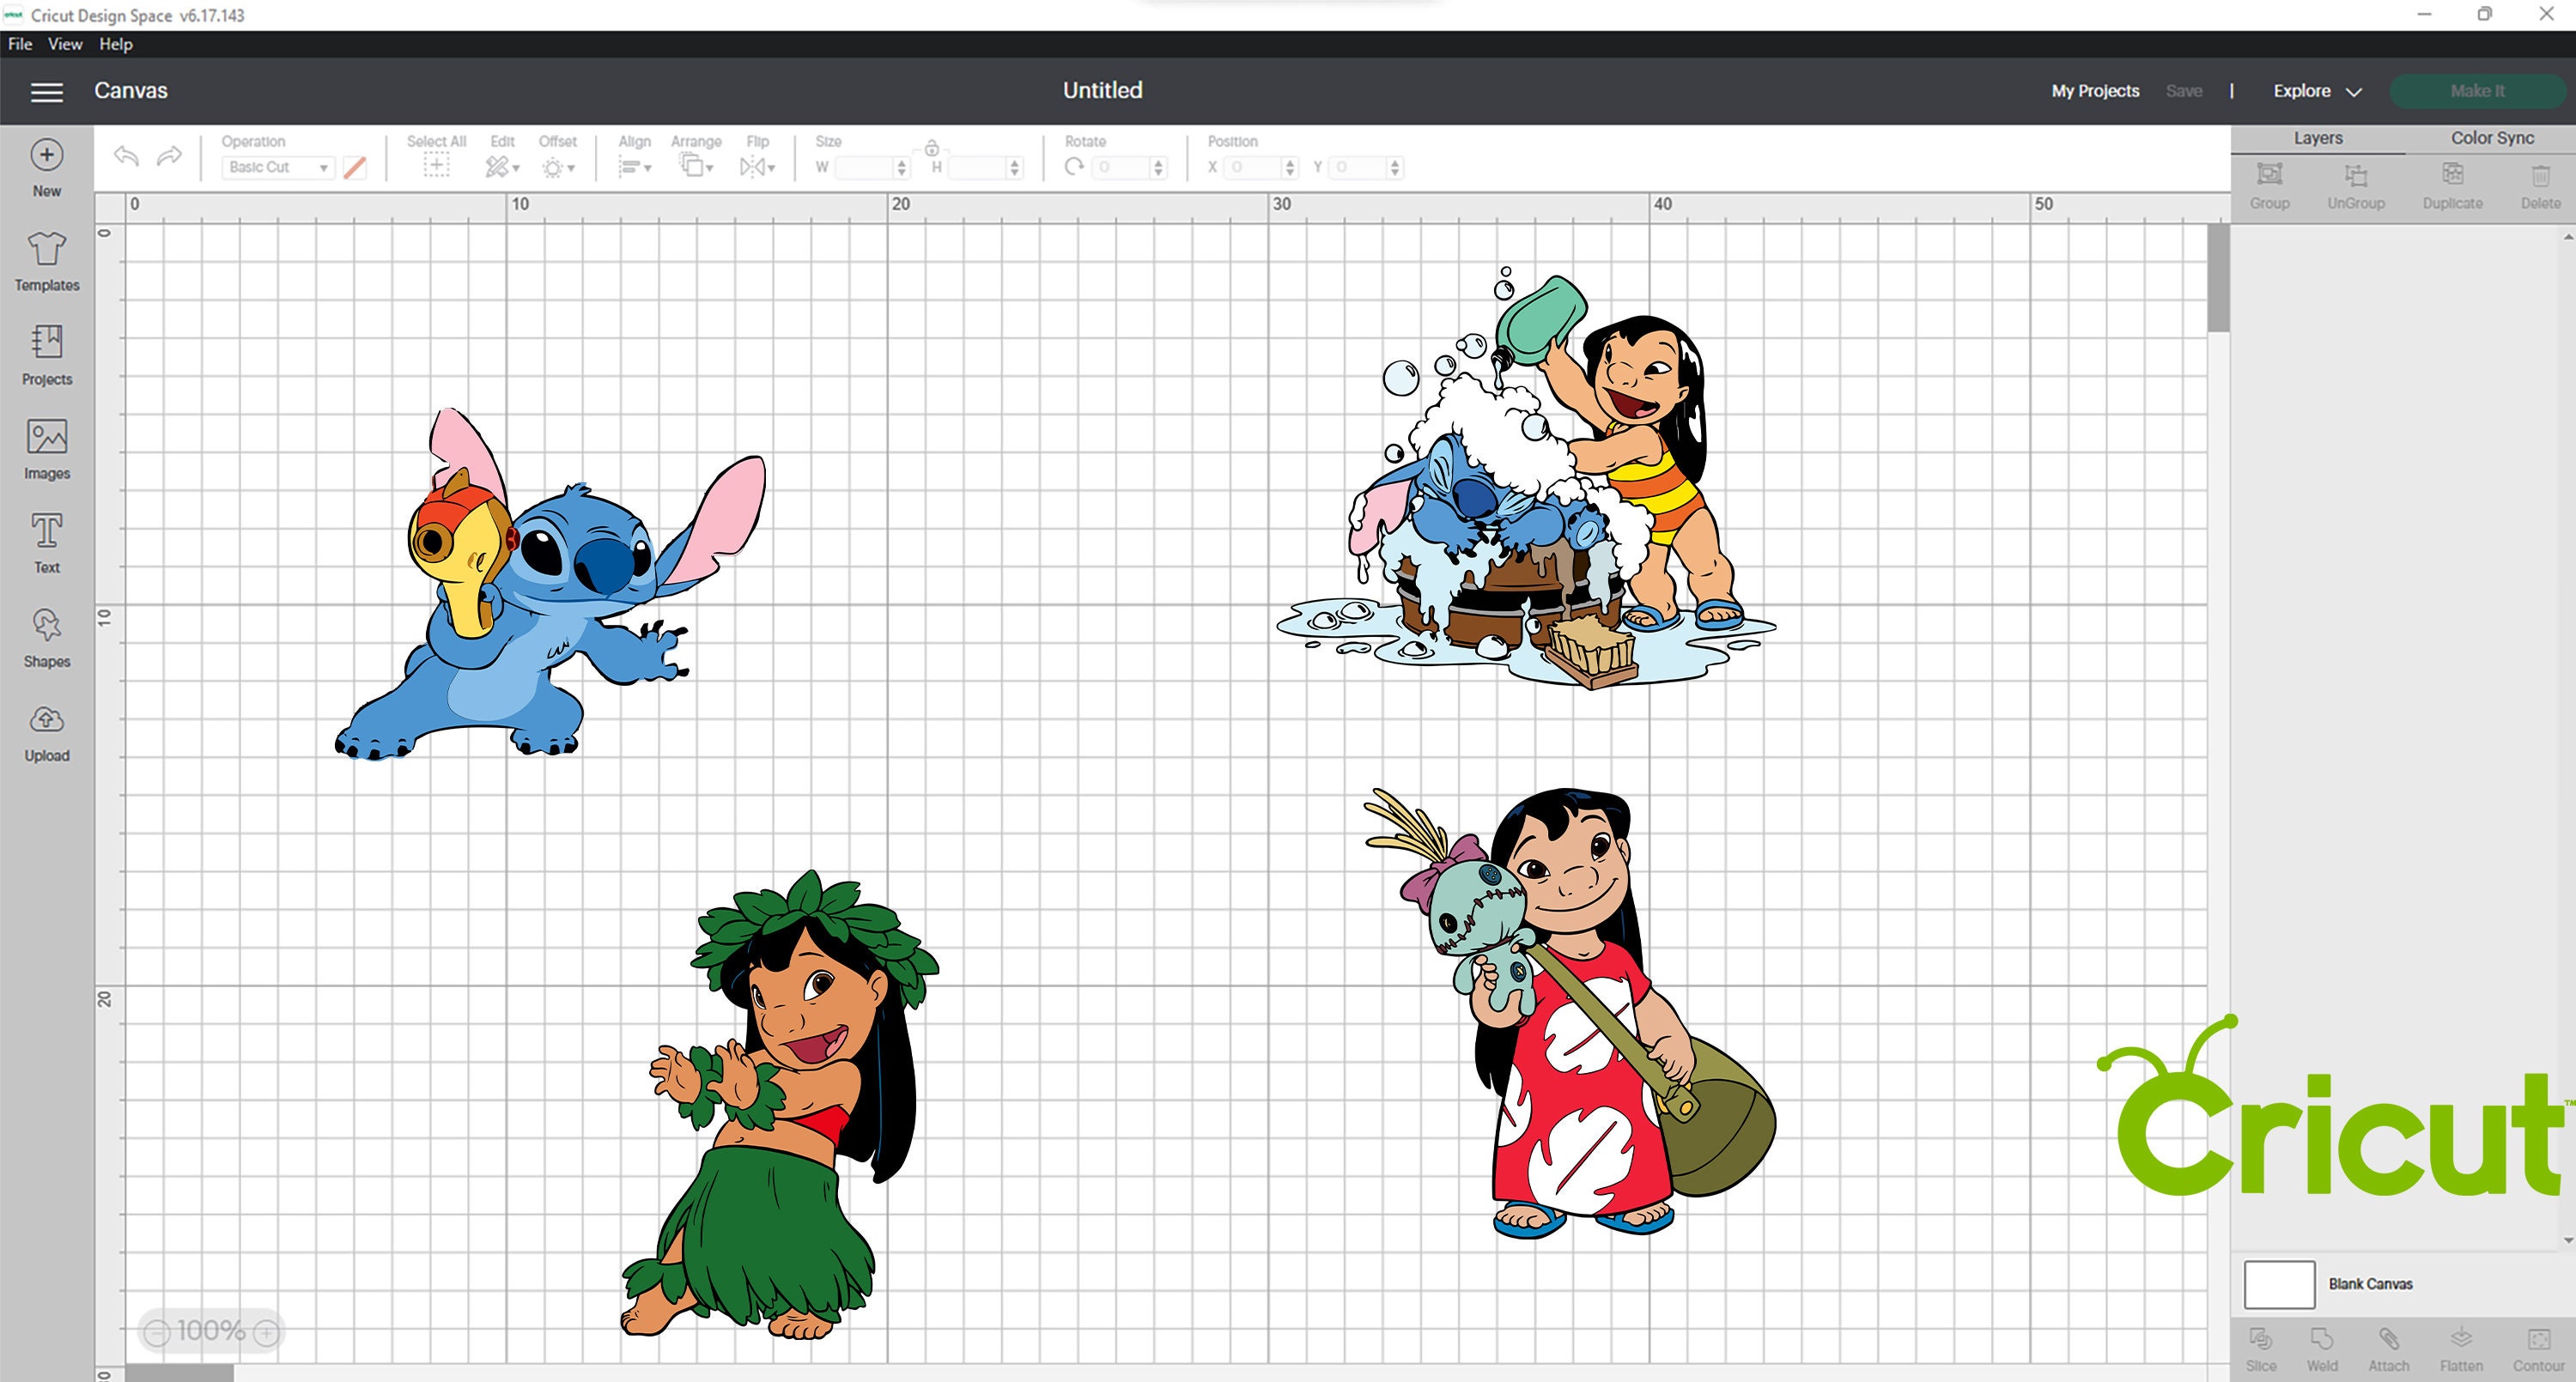This screenshot has width=2576, height=1382.
Task: Click the Untitled project title
Action: pyautogui.click(x=1102, y=90)
